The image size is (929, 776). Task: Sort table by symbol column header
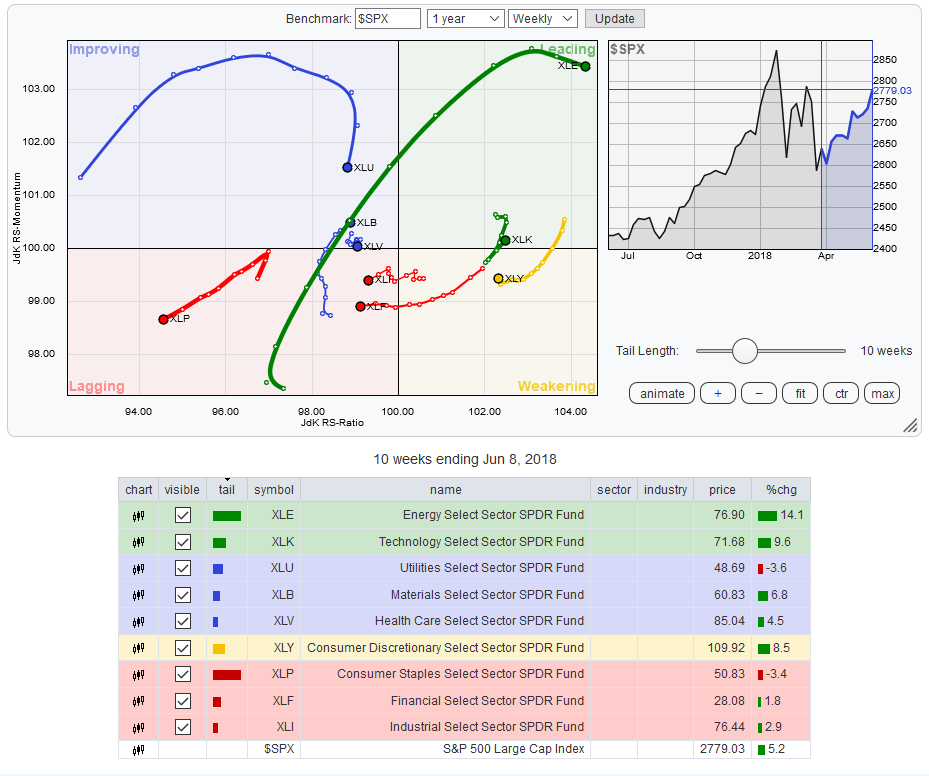[x=274, y=490]
